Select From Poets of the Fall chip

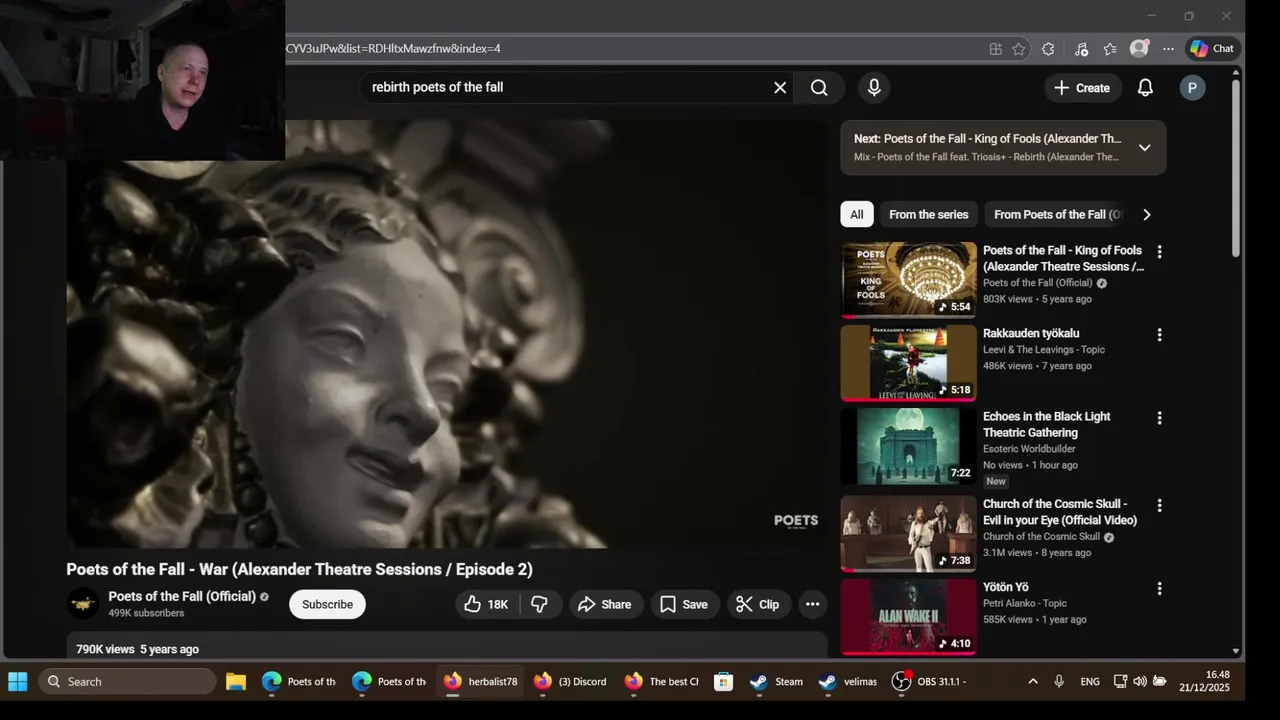coord(1057,214)
